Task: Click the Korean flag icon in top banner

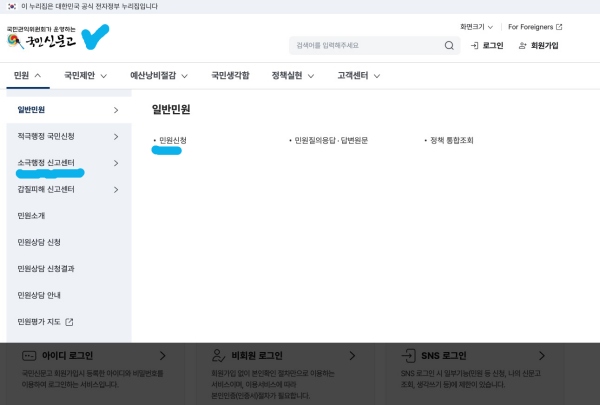Action: click(x=12, y=7)
